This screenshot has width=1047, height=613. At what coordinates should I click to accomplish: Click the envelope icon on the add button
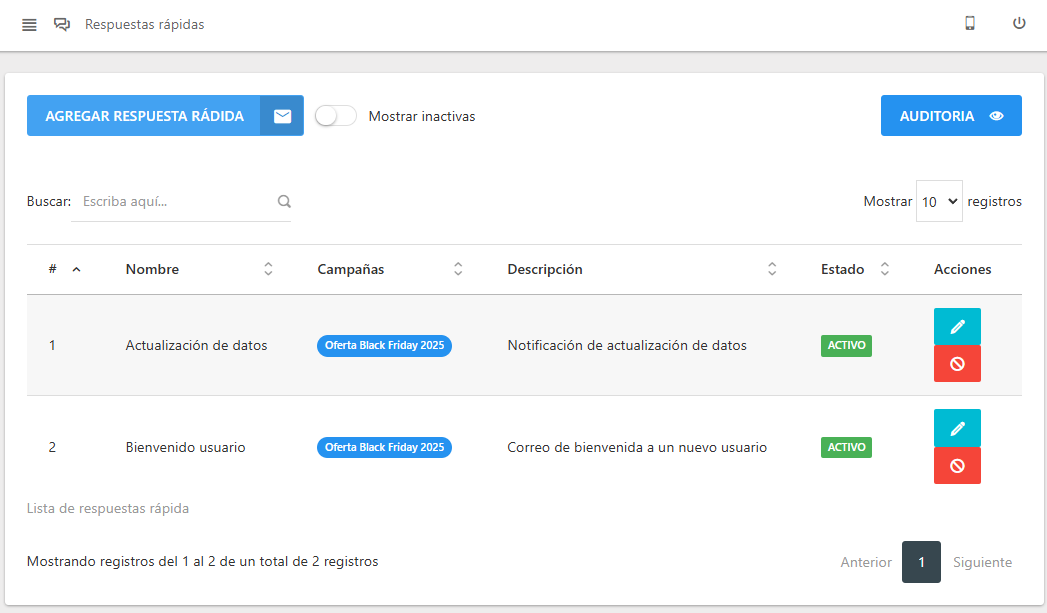282,115
